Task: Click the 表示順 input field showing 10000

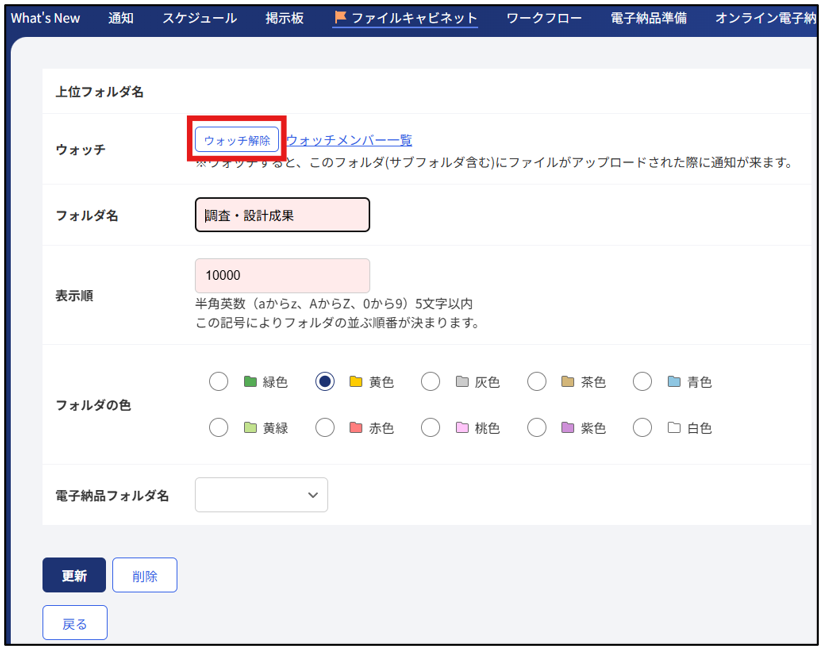Action: [282, 275]
